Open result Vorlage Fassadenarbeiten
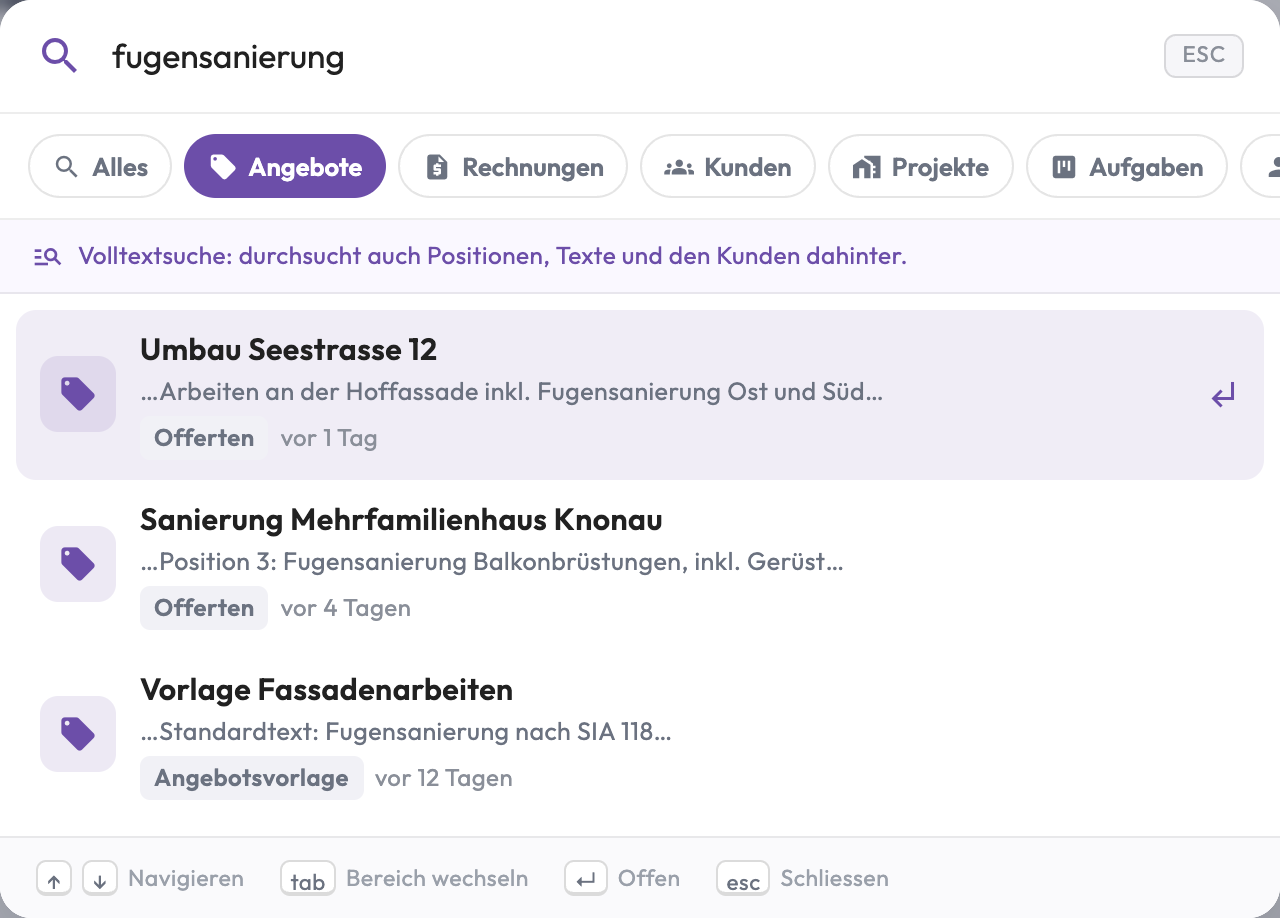1280x918 pixels. pyautogui.click(x=640, y=735)
